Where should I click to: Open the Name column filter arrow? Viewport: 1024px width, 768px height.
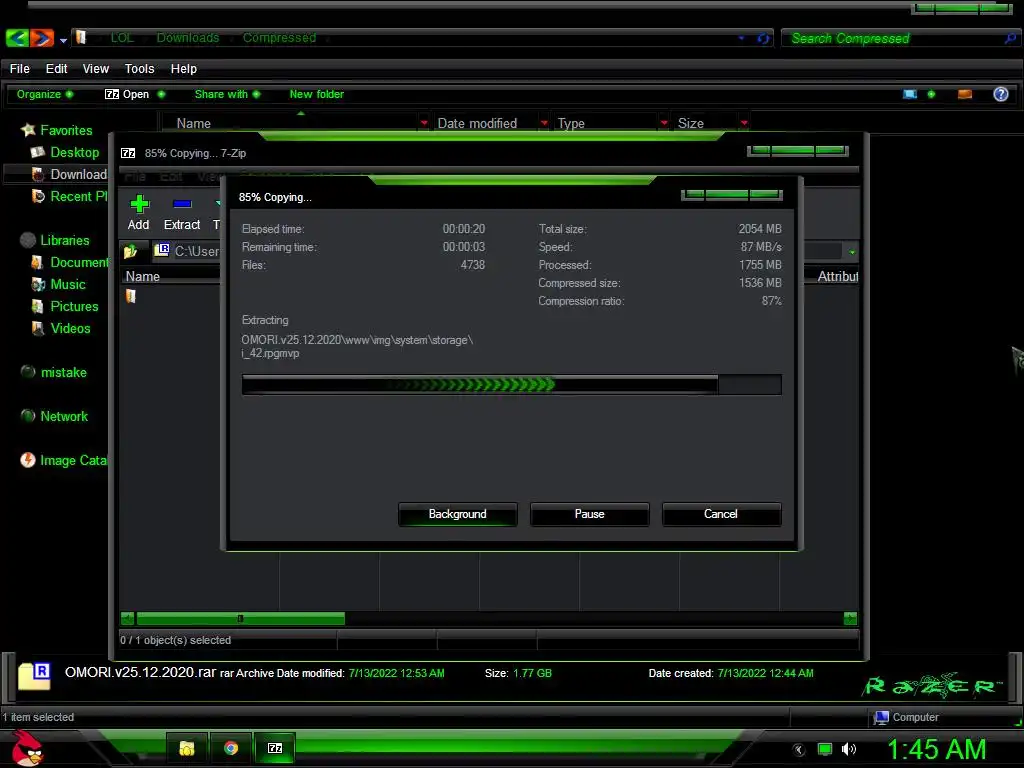[424, 123]
